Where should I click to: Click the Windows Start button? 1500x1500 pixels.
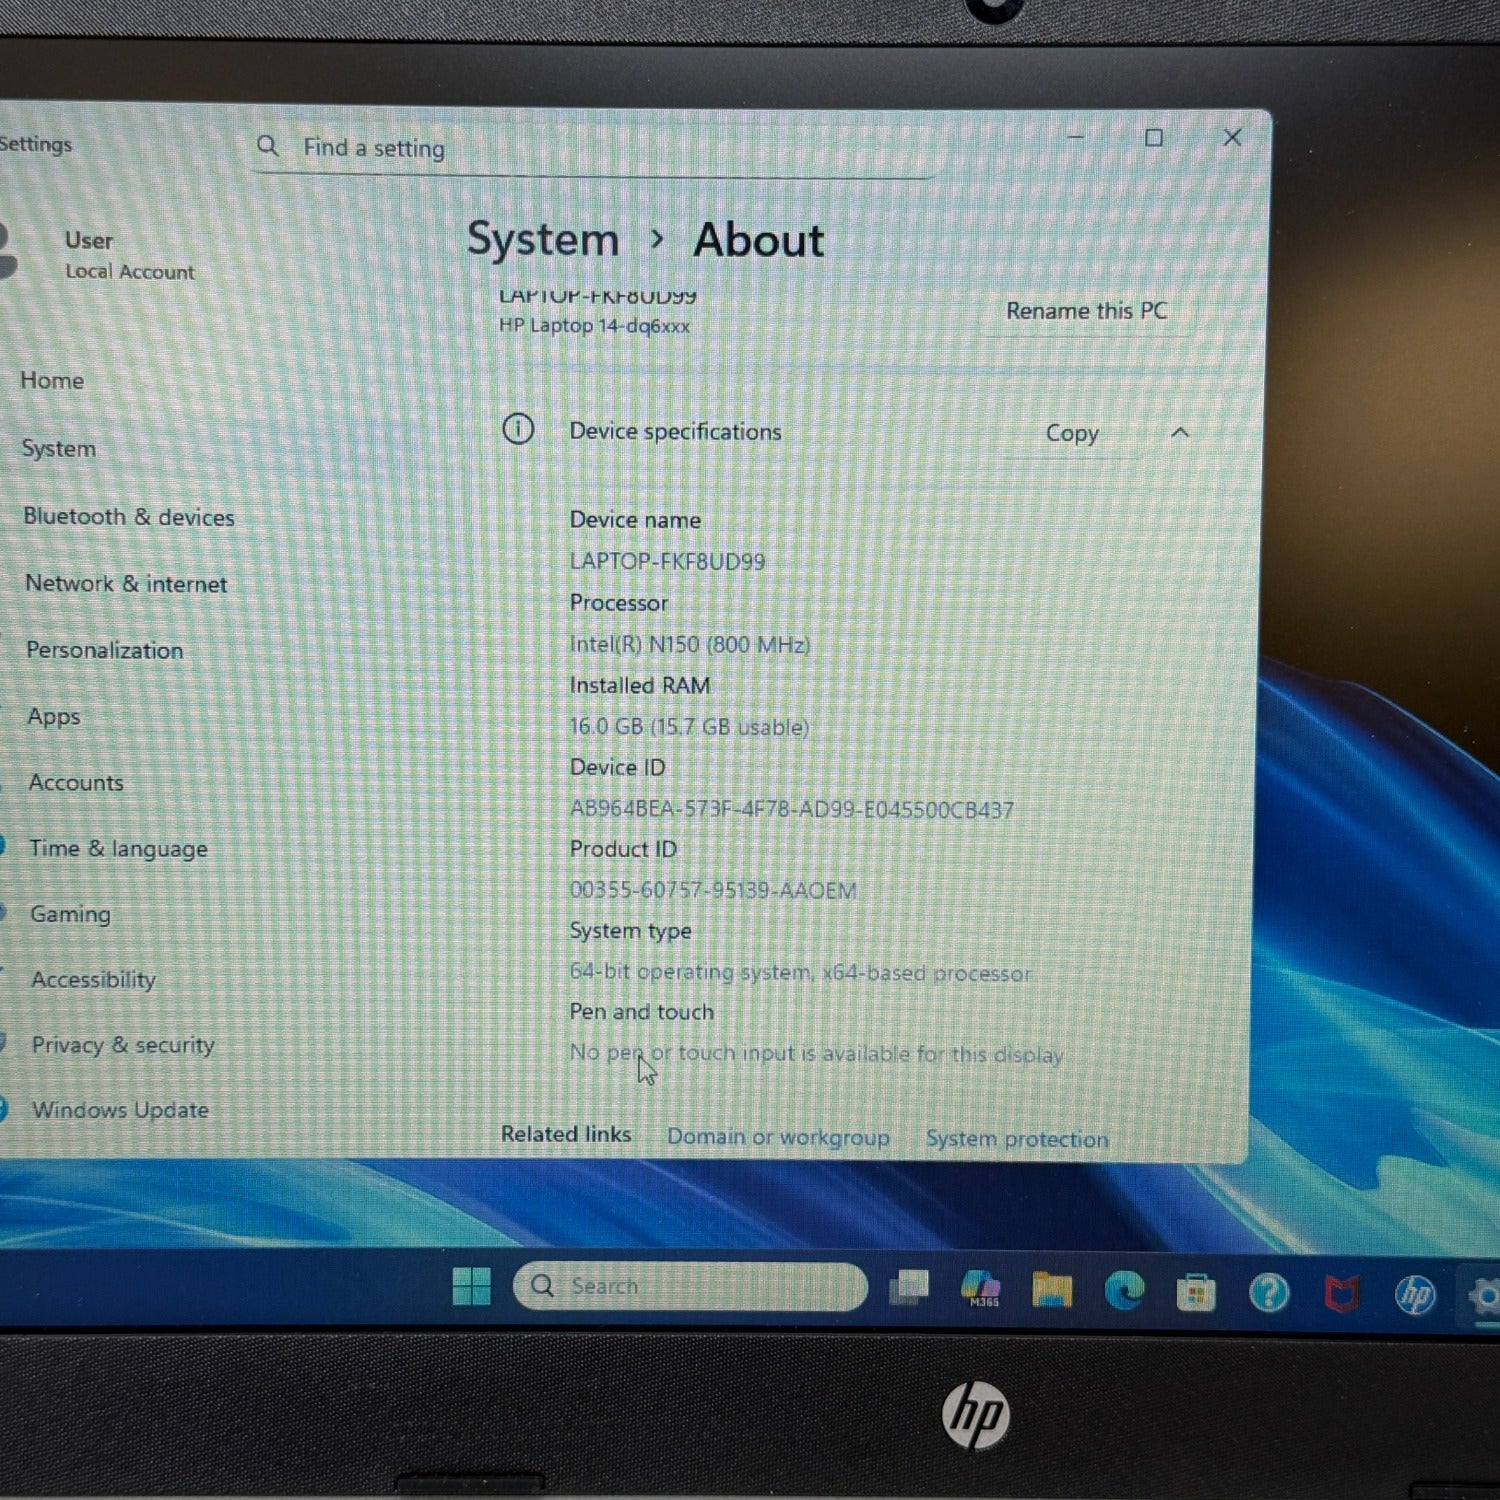coord(471,1286)
